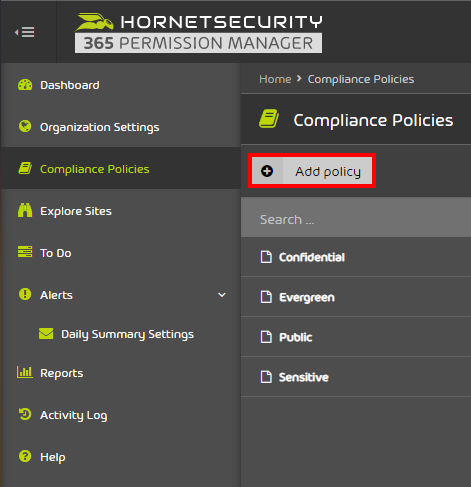471x487 pixels.
Task: Open Daily Summary Settings menu item
Action: [x=127, y=334]
